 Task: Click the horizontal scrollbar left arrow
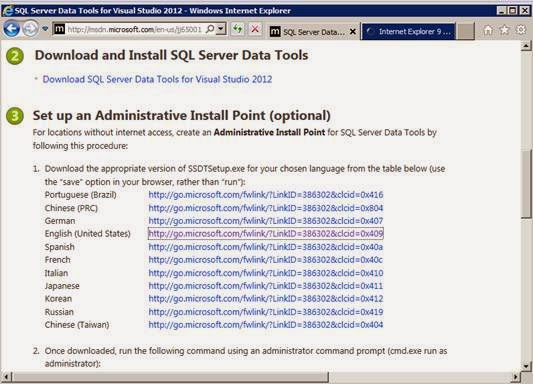pyautogui.click(x=6, y=377)
